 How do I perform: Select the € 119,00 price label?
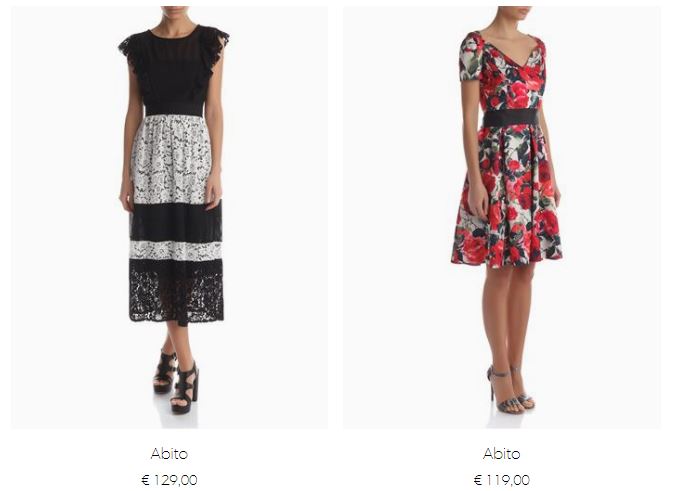click(501, 480)
